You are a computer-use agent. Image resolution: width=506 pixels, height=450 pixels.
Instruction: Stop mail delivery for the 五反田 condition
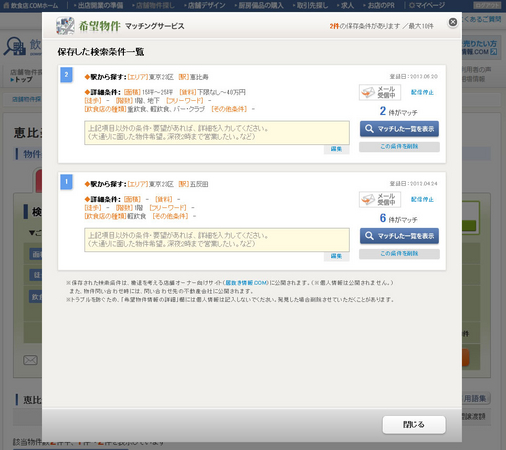422,199
